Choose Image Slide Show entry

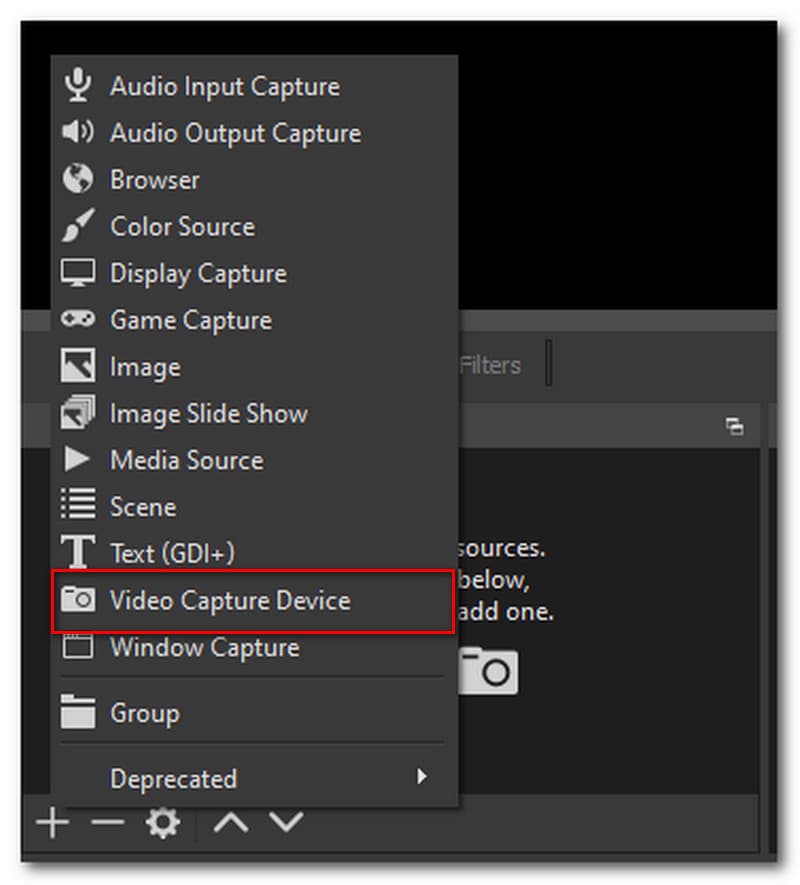coord(254,413)
